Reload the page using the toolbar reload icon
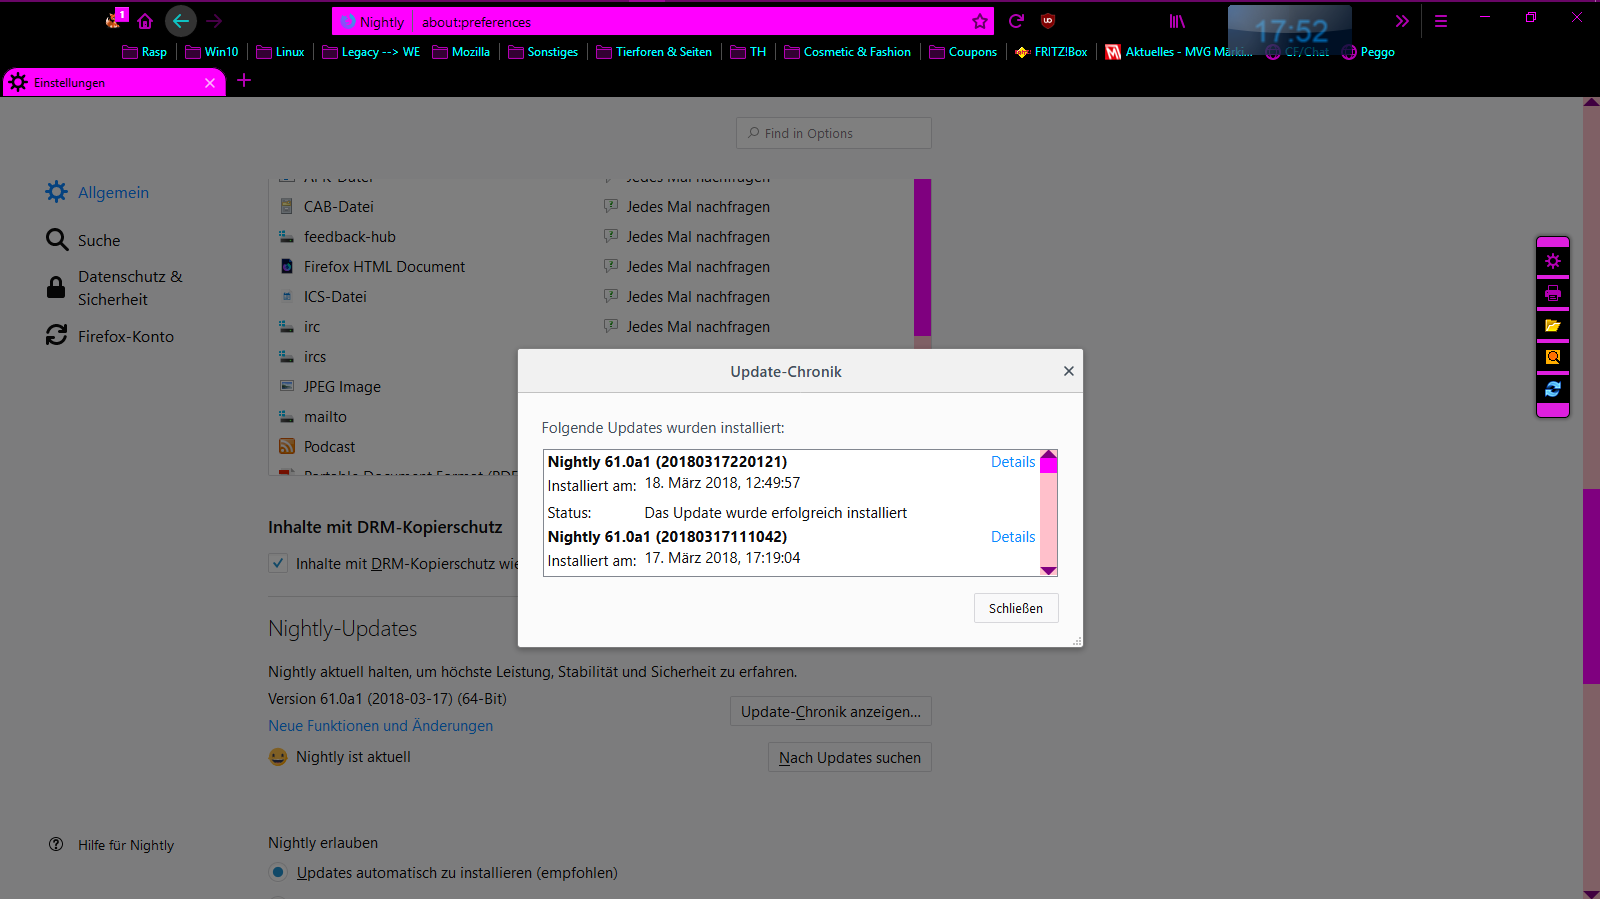Screen dimensions: 1600x900 pos(1016,21)
